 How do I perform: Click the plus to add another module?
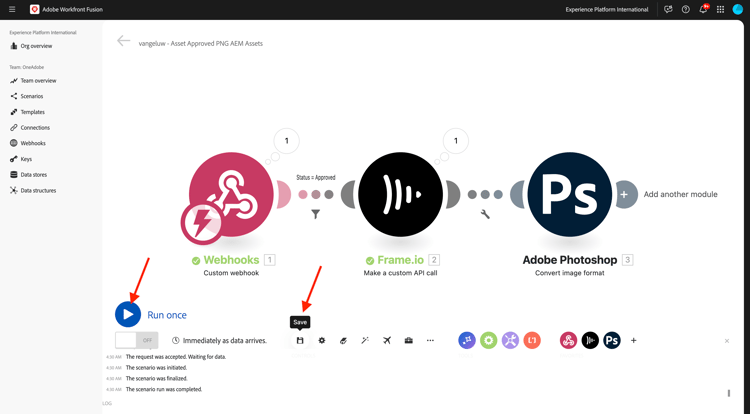point(624,194)
